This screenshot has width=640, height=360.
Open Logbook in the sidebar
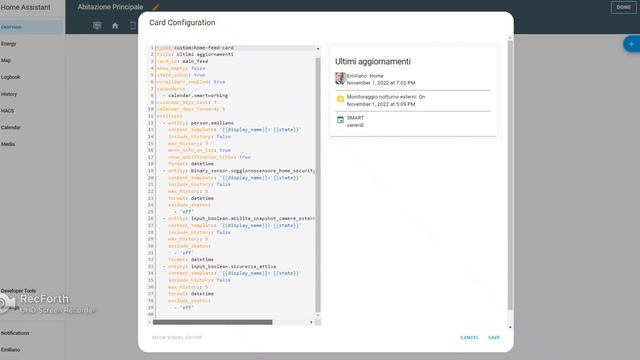(32, 77)
